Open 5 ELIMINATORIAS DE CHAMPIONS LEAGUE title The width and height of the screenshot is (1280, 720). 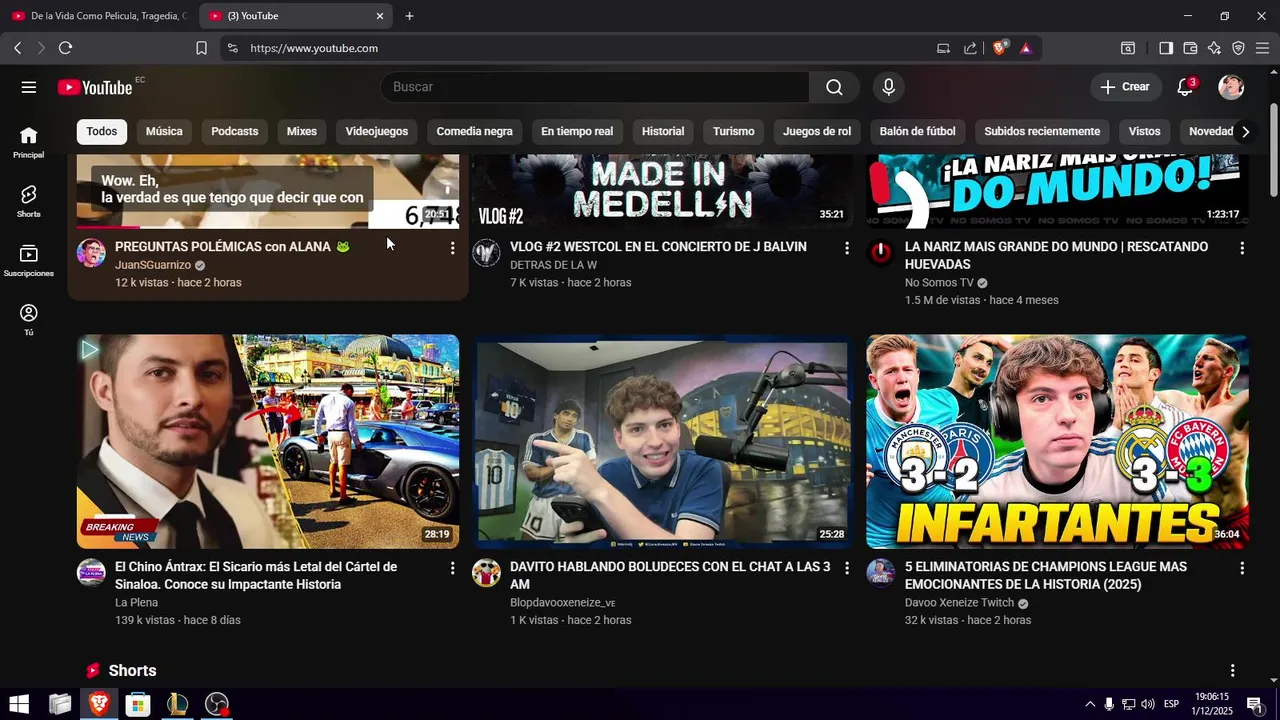(1046, 576)
